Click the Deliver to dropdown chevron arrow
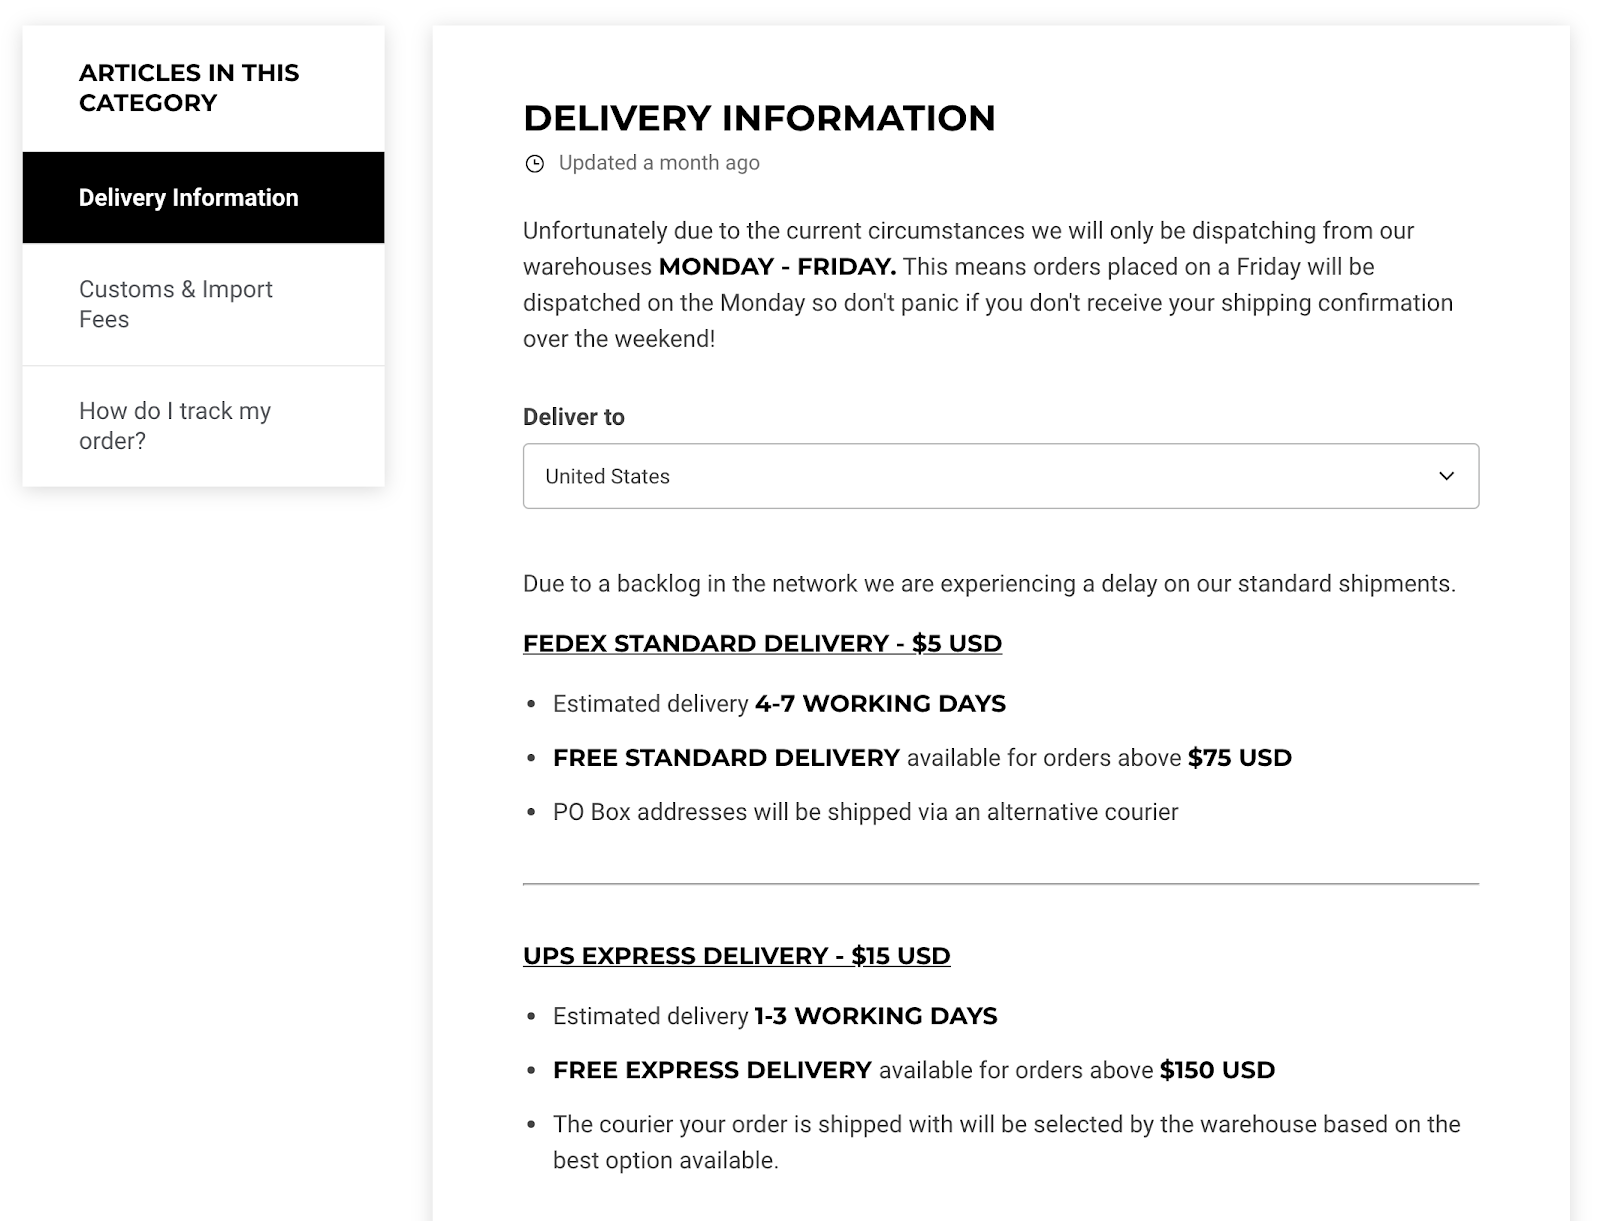The height and width of the screenshot is (1221, 1600). [1446, 476]
